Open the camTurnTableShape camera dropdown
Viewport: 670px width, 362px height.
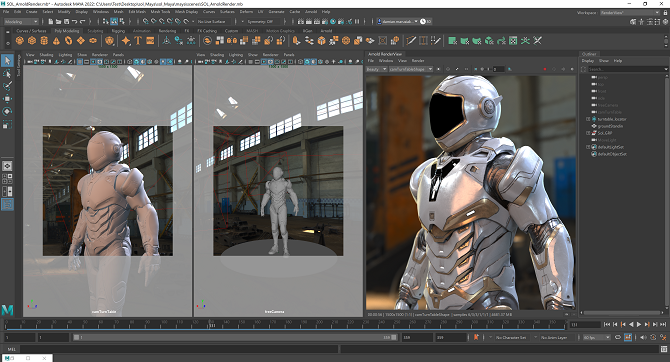[x=411, y=69]
